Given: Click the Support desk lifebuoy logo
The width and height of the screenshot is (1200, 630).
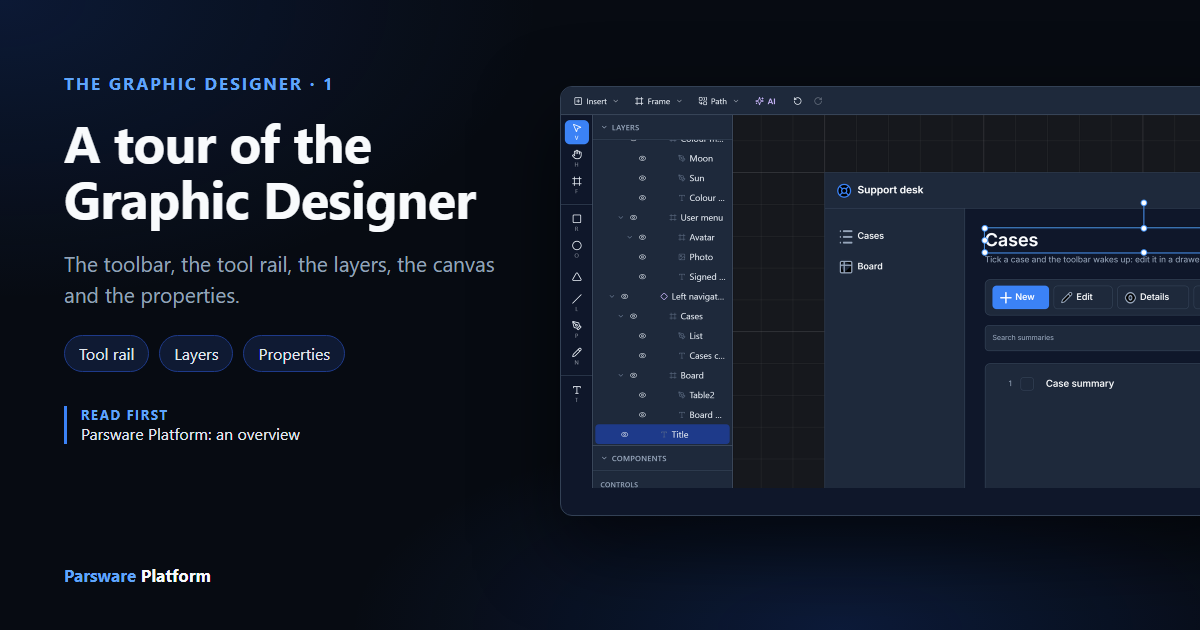Looking at the screenshot, I should coord(844,190).
